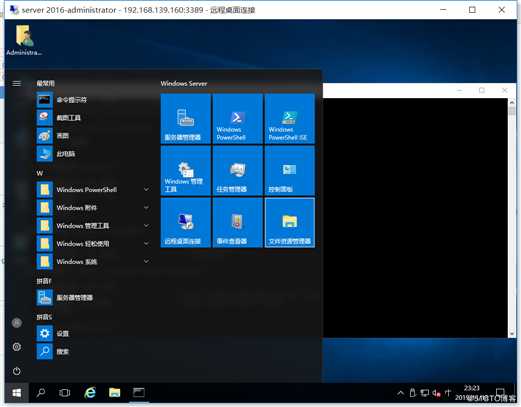Click the USB safely-remove tray icon
Image resolution: width=521 pixels, height=407 pixels.
[413, 393]
